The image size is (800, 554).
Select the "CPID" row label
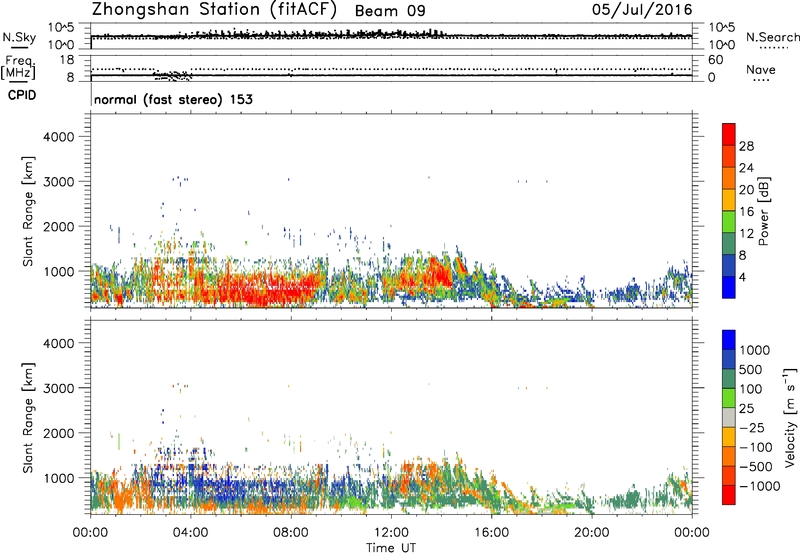(22, 95)
